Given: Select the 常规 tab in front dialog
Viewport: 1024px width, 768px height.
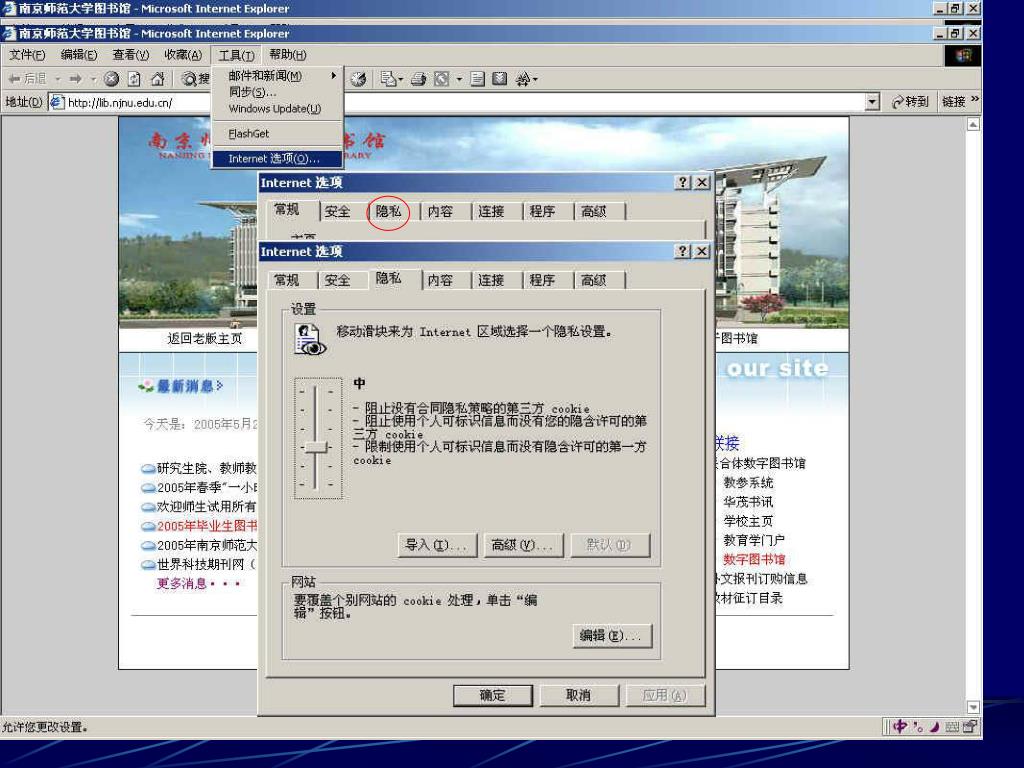Looking at the screenshot, I should pyautogui.click(x=286, y=280).
